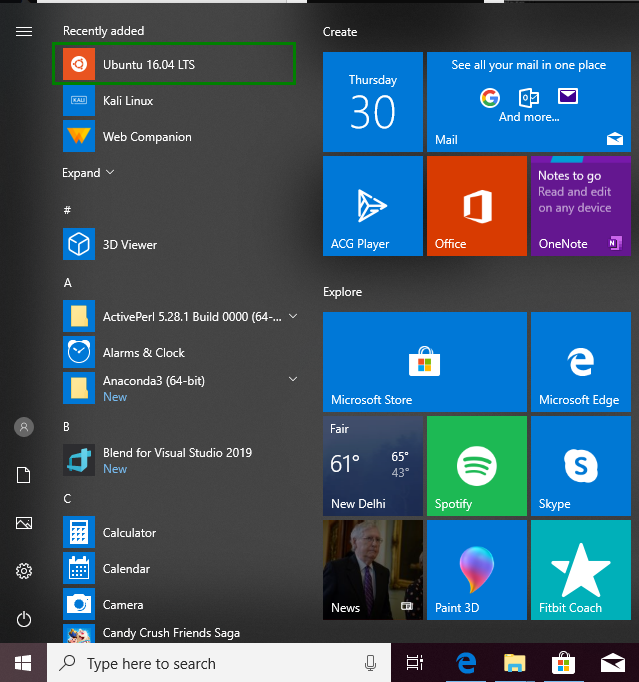Open the ACG Player tile

point(373,206)
